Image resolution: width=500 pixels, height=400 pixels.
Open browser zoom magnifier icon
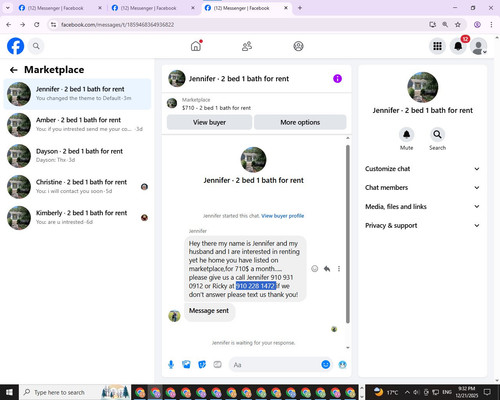tap(445, 24)
